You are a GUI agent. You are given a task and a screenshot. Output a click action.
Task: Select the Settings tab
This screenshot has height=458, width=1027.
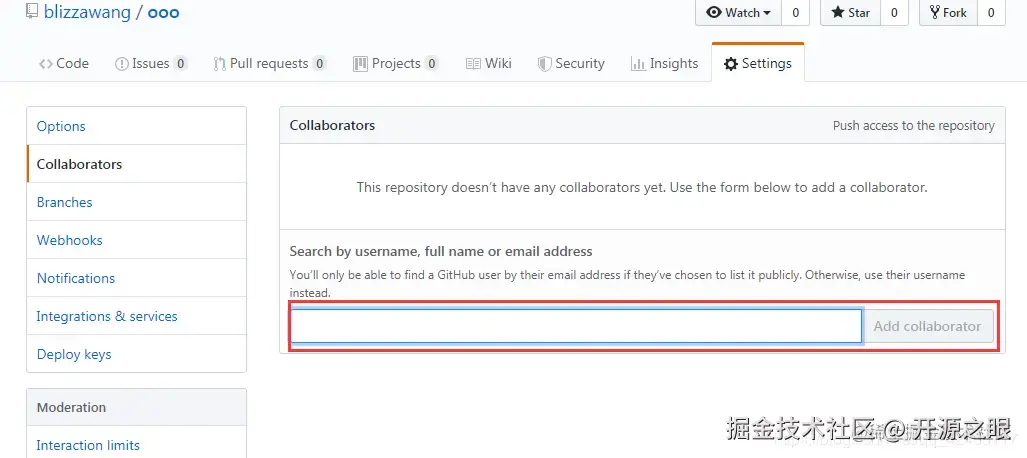pyautogui.click(x=758, y=64)
